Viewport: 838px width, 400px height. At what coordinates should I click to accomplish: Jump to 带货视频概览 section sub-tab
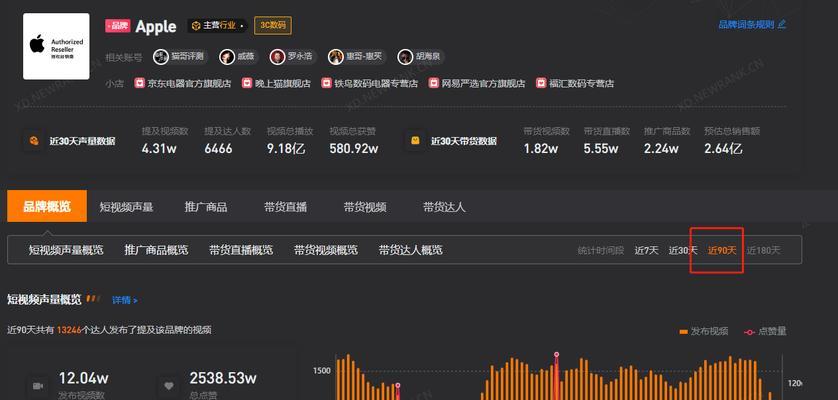pos(326,250)
